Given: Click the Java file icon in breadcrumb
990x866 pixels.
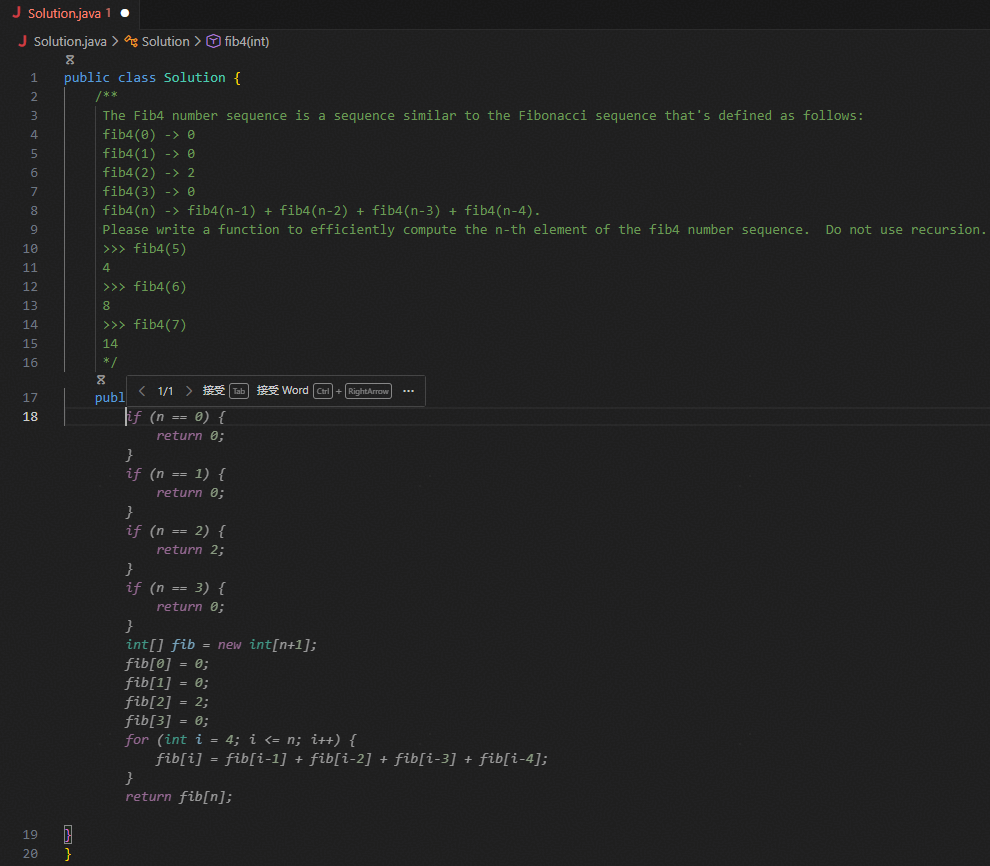Looking at the screenshot, I should (x=23, y=41).
